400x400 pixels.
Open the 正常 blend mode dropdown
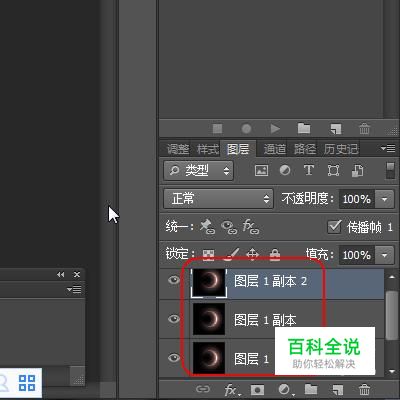pyautogui.click(x=218, y=199)
